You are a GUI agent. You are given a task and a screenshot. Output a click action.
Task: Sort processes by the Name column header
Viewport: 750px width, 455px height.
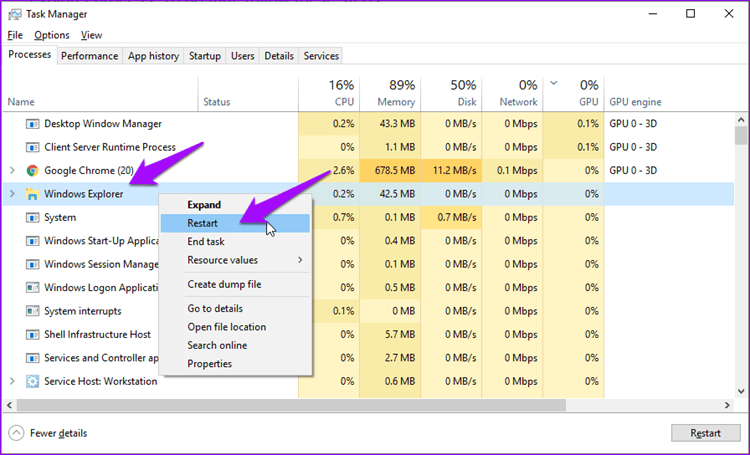pos(100,94)
